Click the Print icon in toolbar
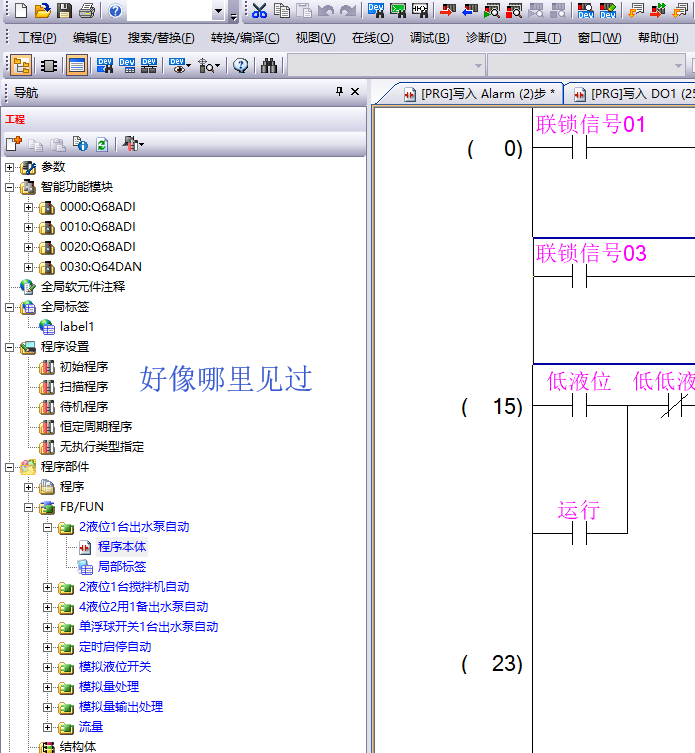The image size is (695, 753). click(x=86, y=11)
